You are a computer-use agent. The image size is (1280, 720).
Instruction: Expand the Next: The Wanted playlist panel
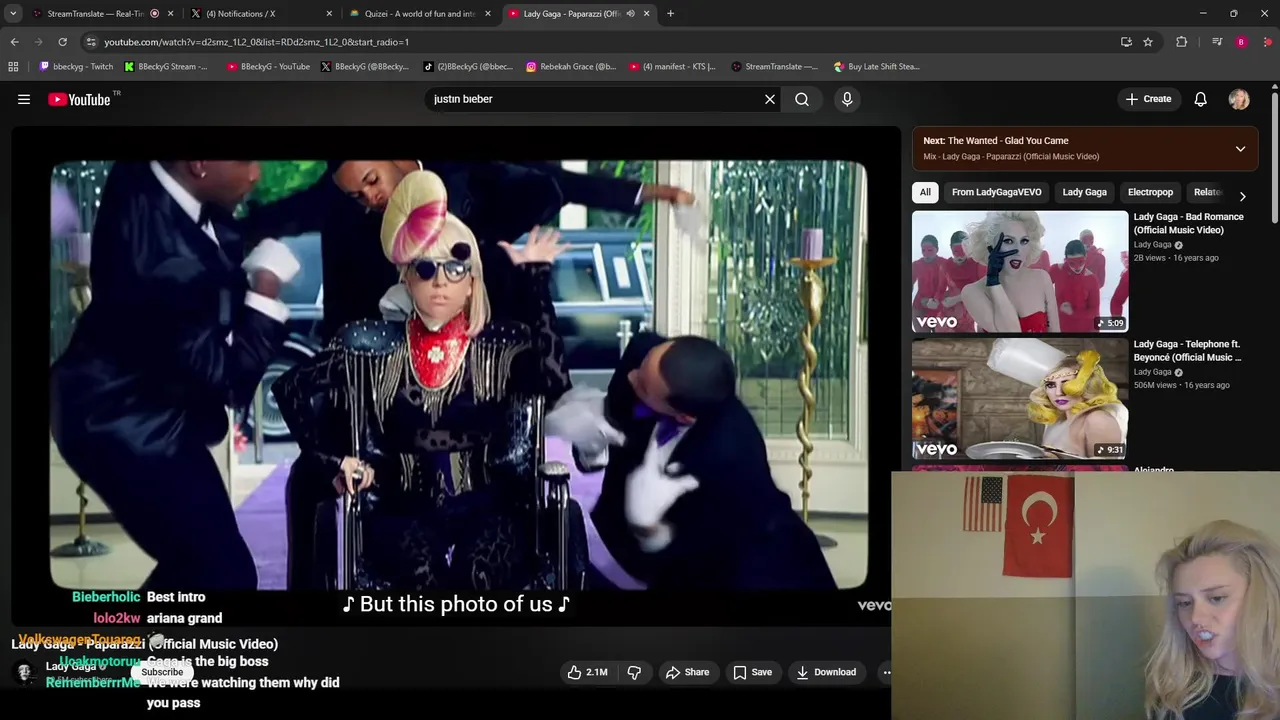click(1240, 149)
